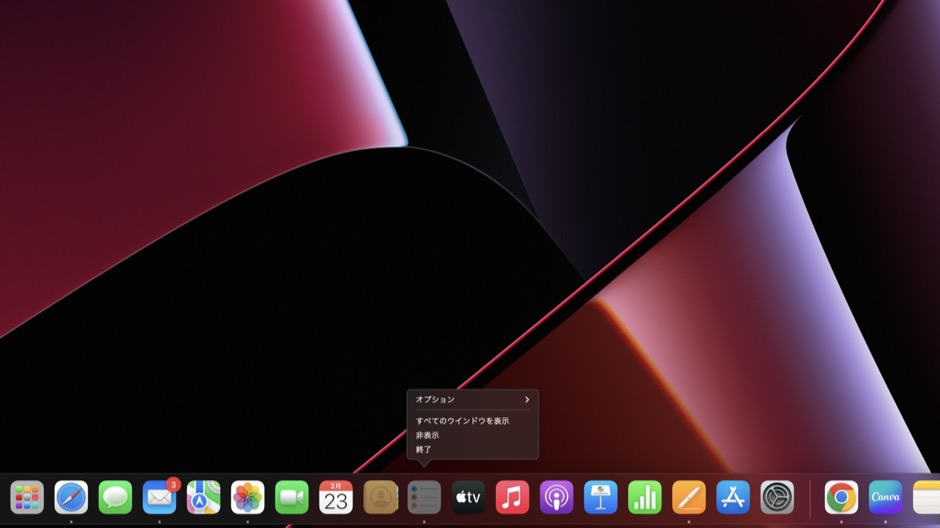Launch the Photos app
The width and height of the screenshot is (940, 528).
(x=247, y=497)
